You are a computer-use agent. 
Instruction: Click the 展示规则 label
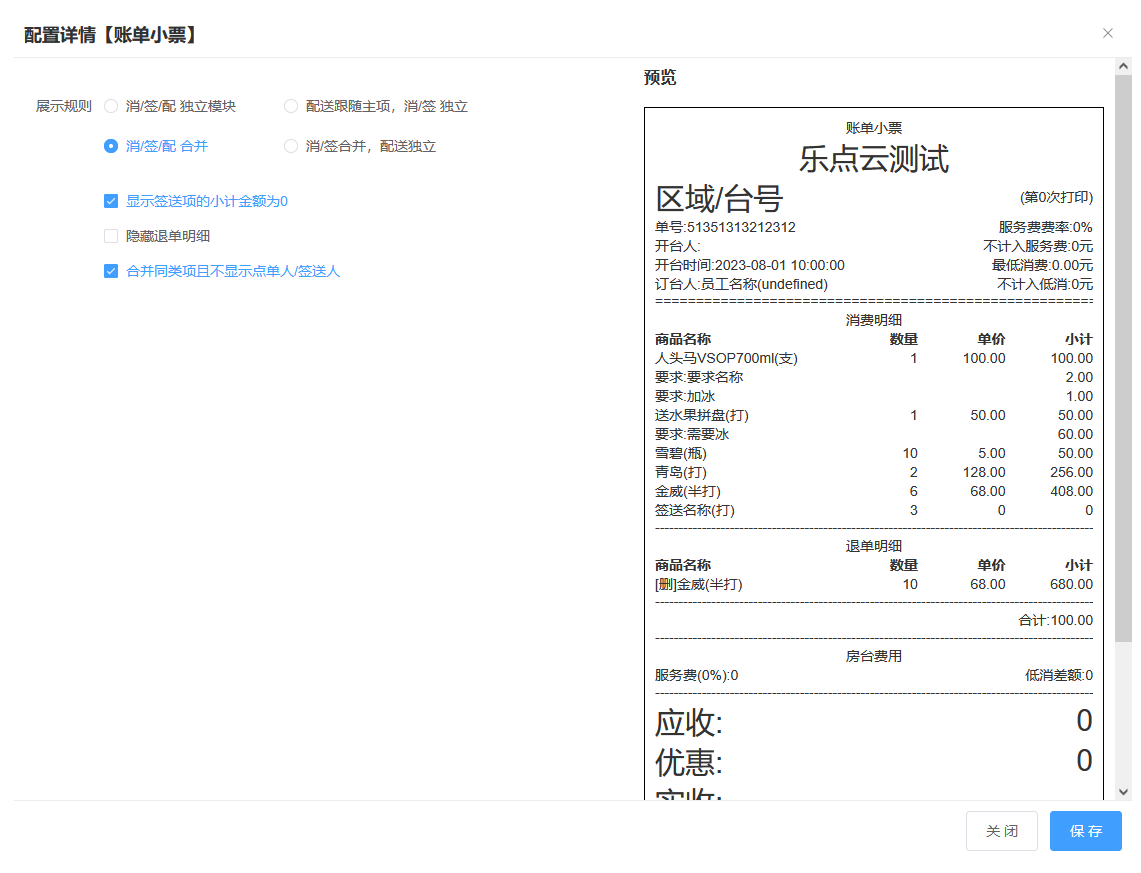point(64,106)
